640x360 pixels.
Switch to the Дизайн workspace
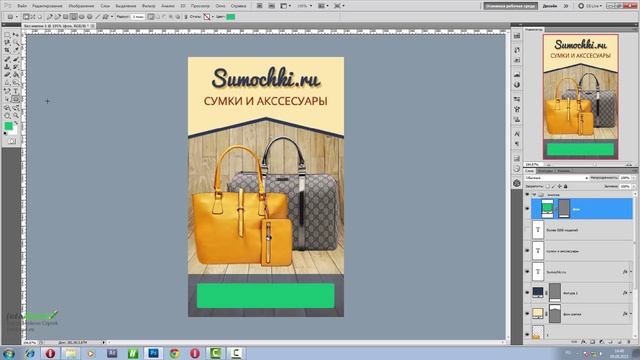(550, 6)
